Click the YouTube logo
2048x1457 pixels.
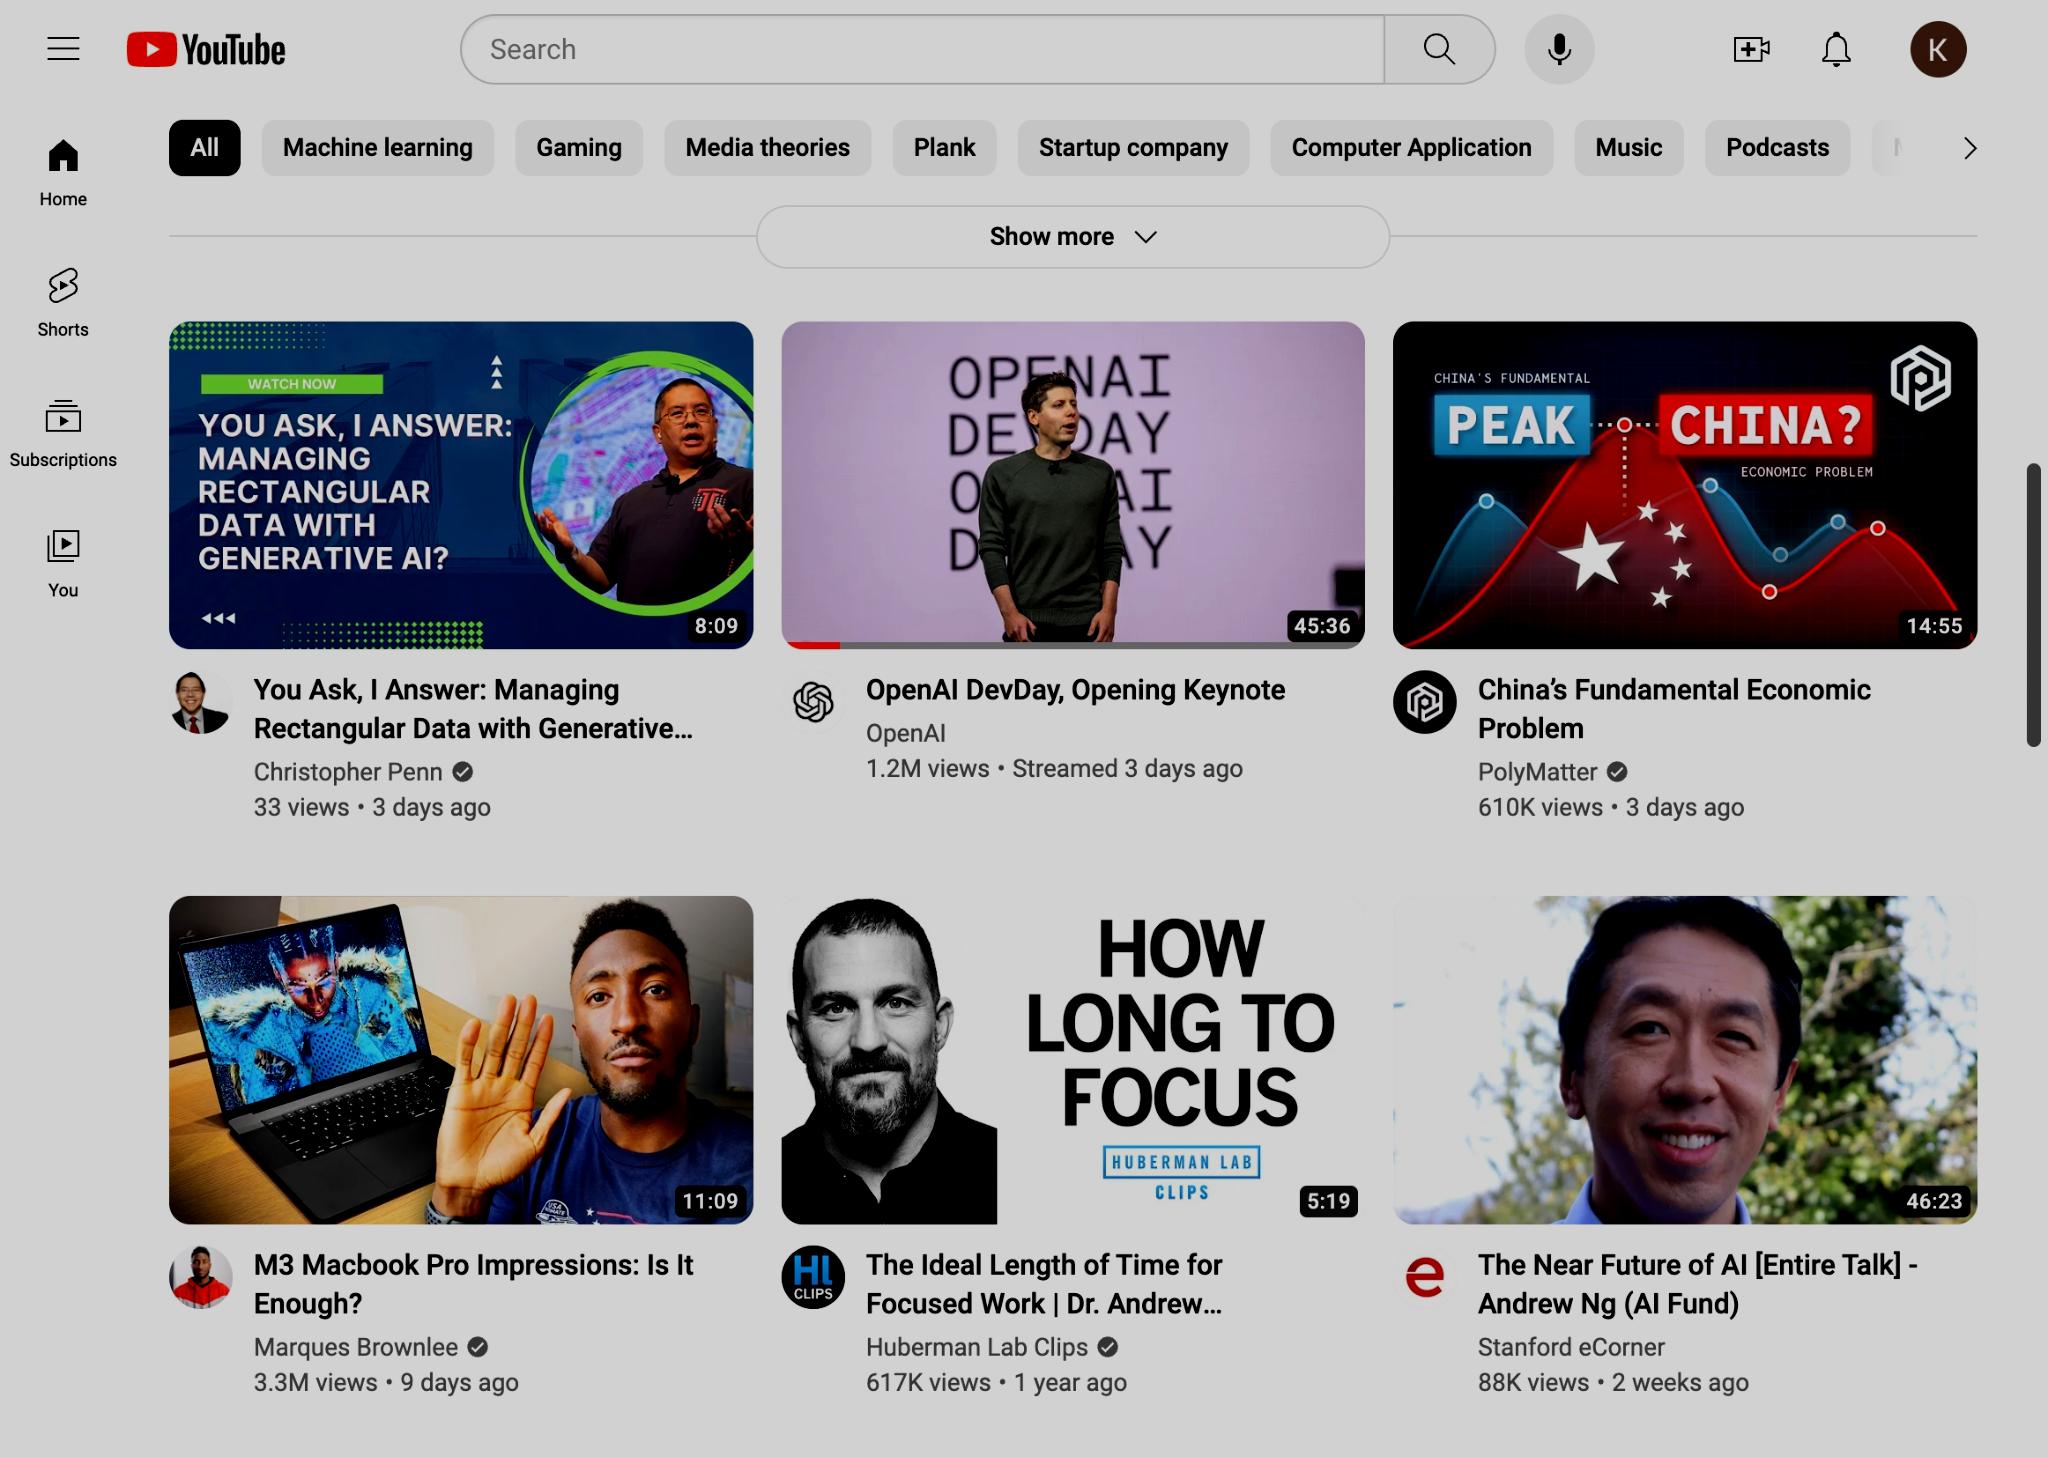click(x=206, y=49)
